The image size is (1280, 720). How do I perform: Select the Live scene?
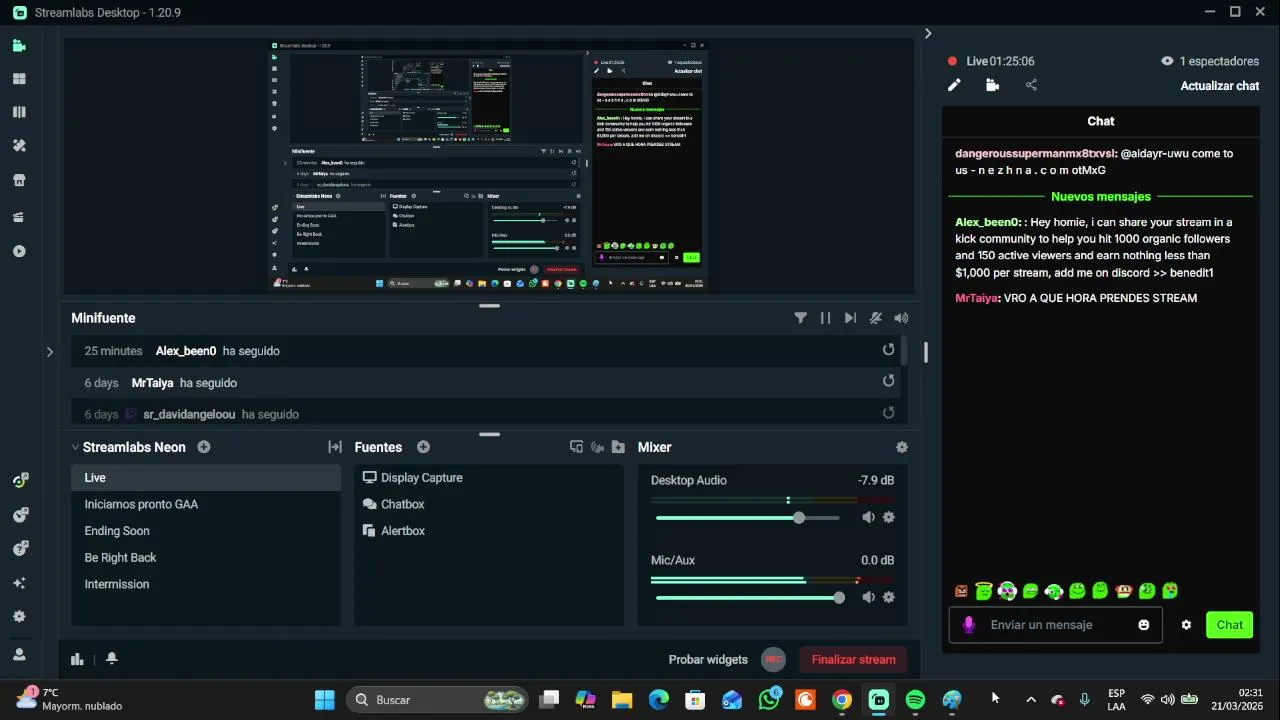pos(206,478)
